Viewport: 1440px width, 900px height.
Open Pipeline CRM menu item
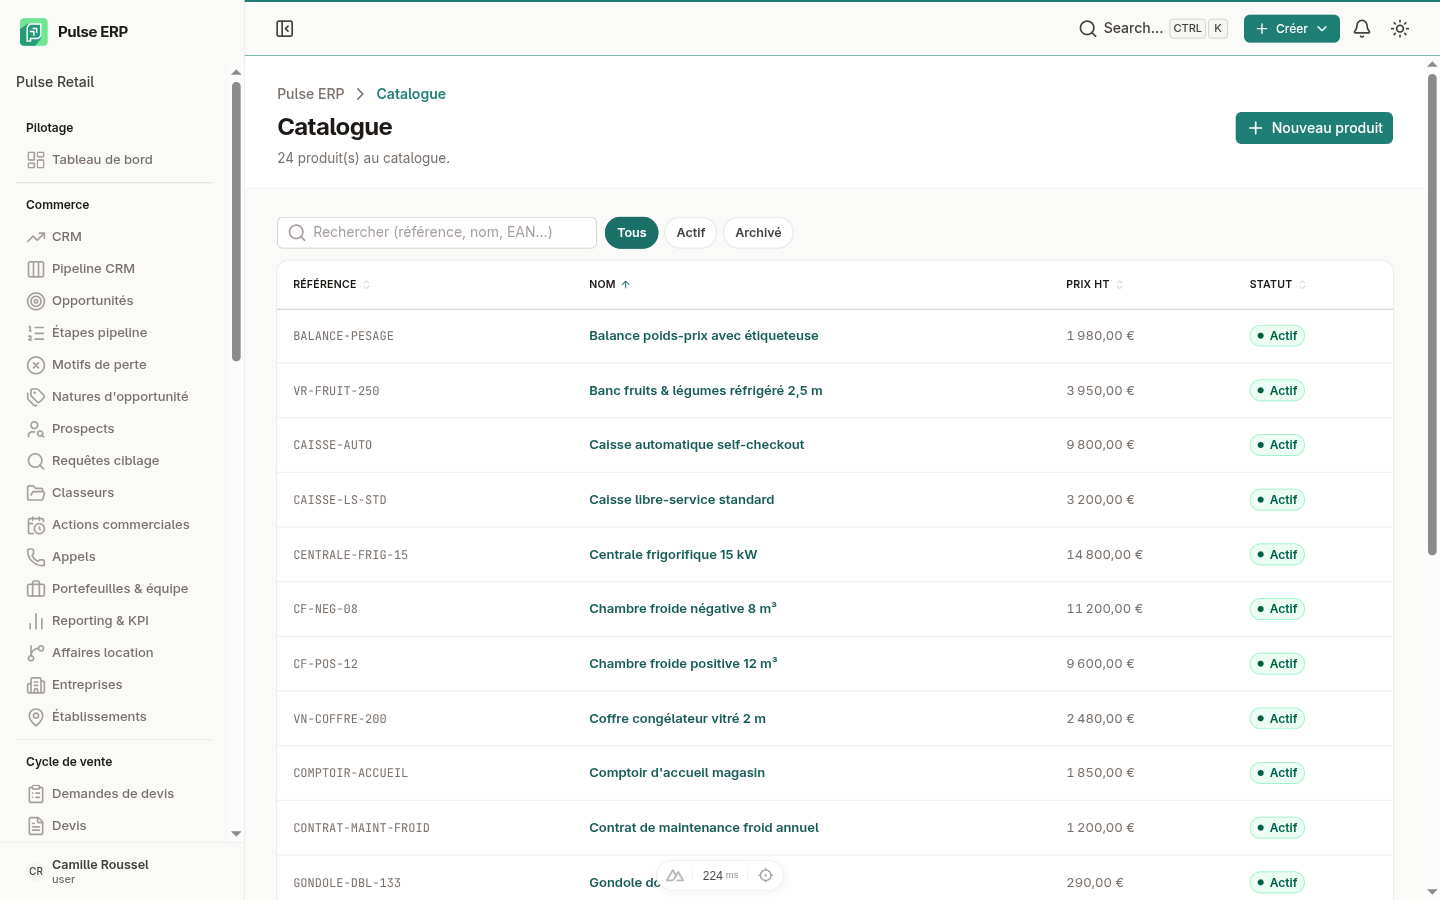(114, 269)
